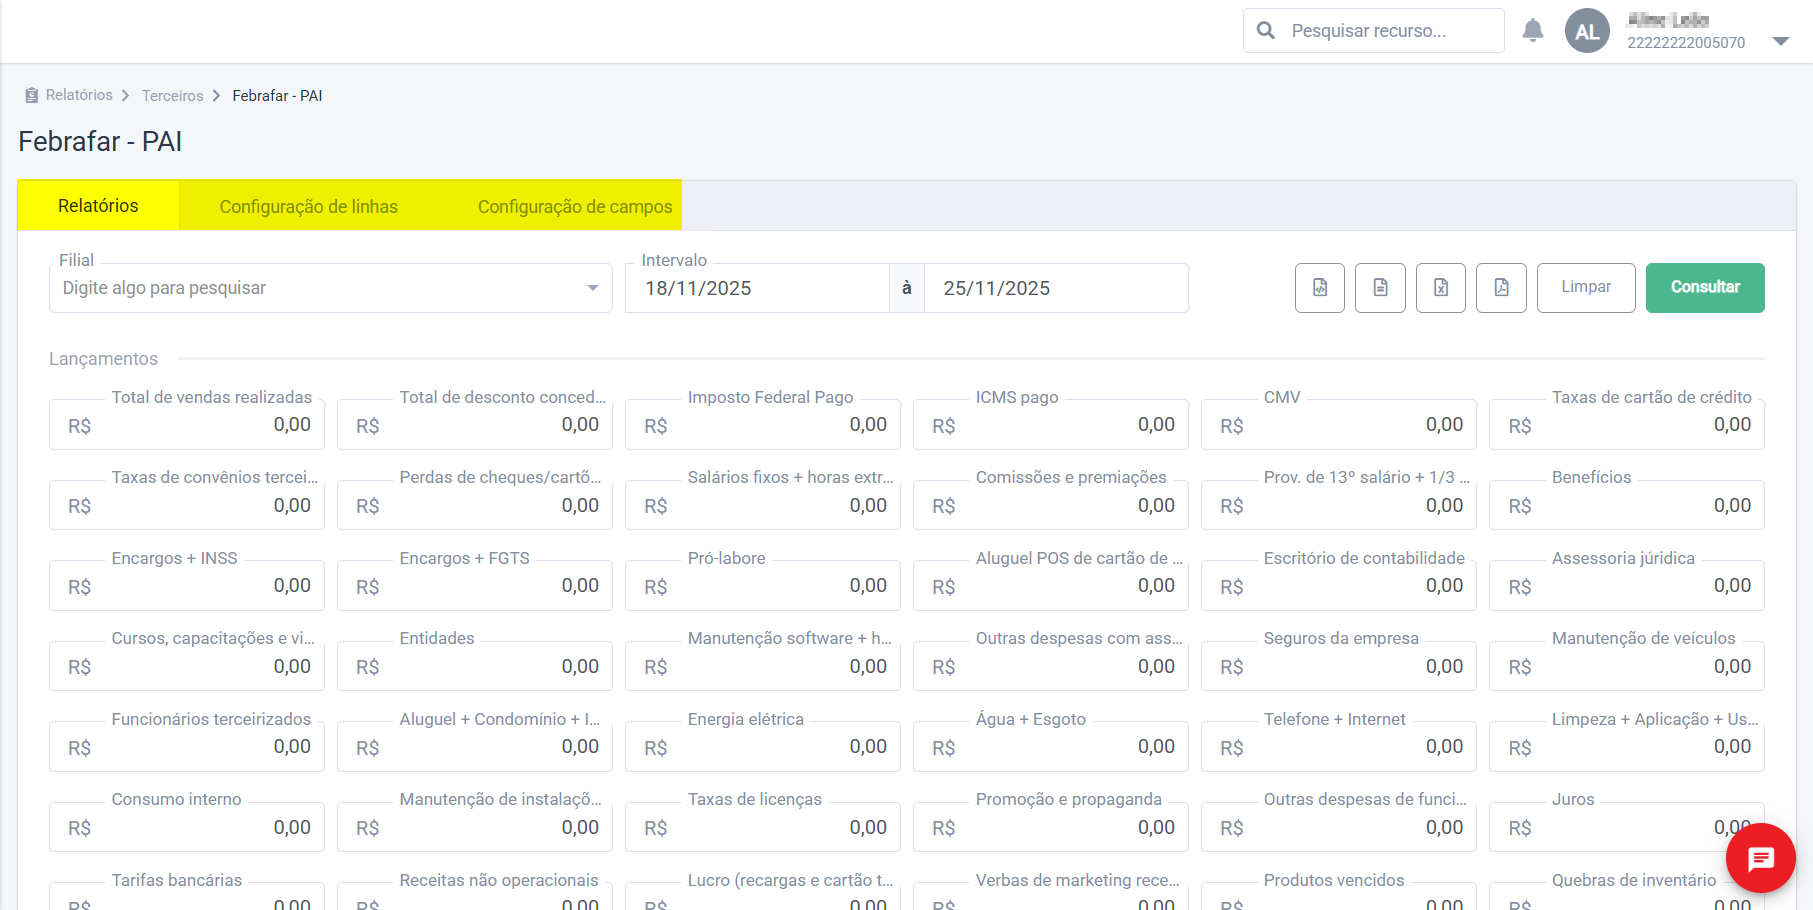Focus the Total de desconto concedido field

(x=475, y=425)
